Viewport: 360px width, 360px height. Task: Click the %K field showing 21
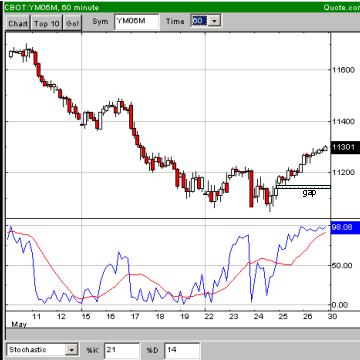[122, 351]
